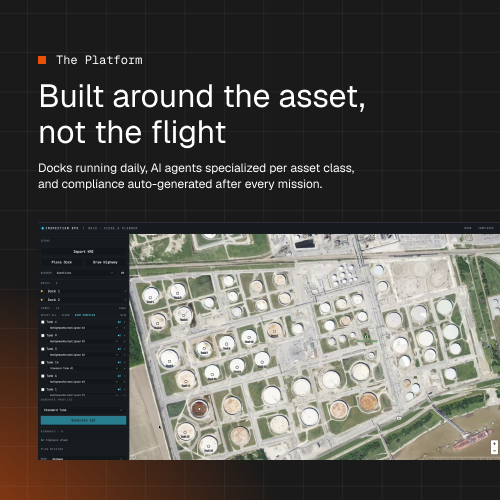
Task: Click the map zoom out minus button
Action: 494,451
